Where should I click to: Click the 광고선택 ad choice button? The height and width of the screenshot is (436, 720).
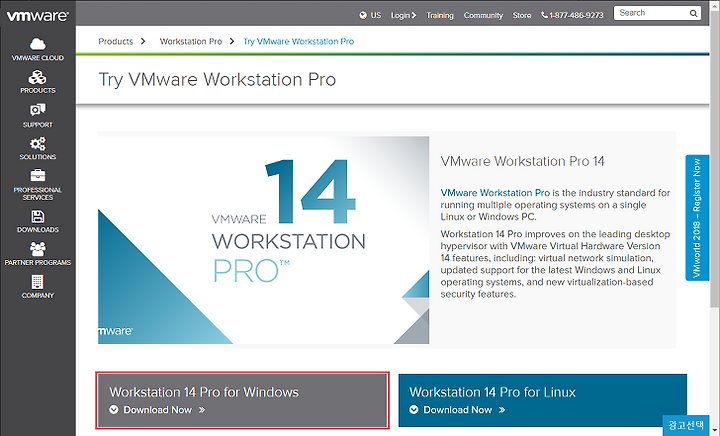coord(686,425)
